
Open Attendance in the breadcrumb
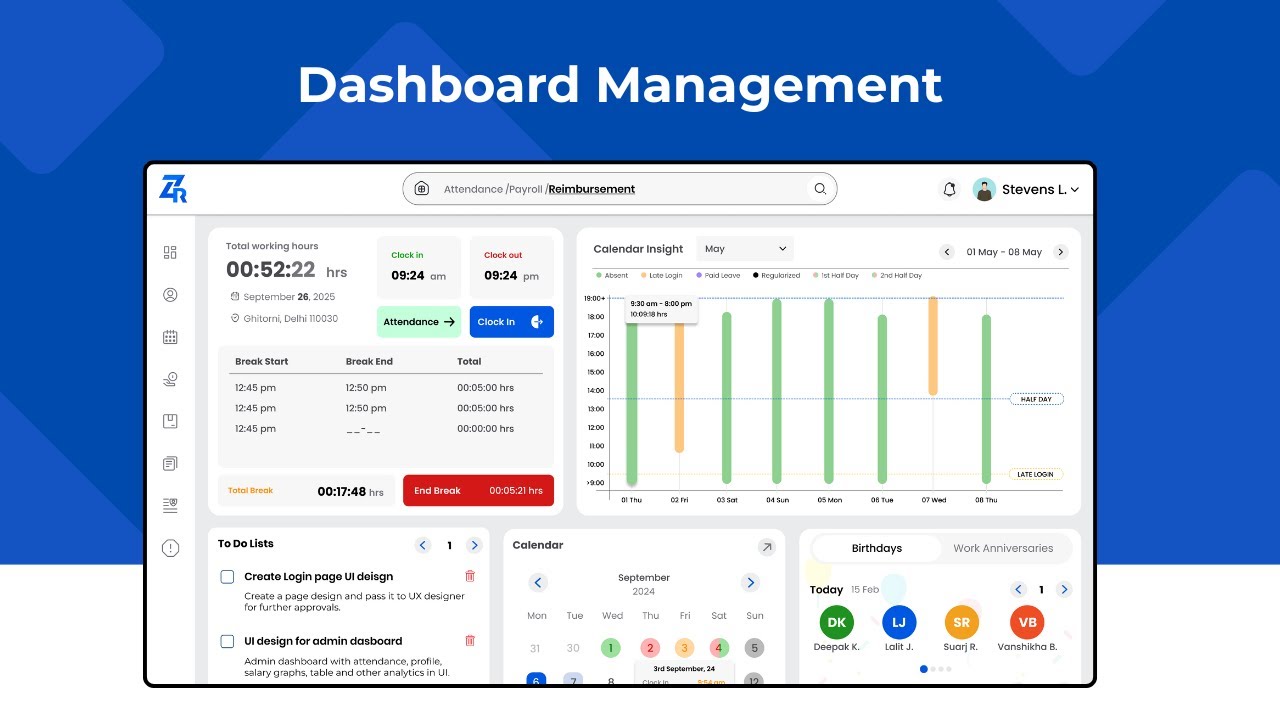coord(473,189)
